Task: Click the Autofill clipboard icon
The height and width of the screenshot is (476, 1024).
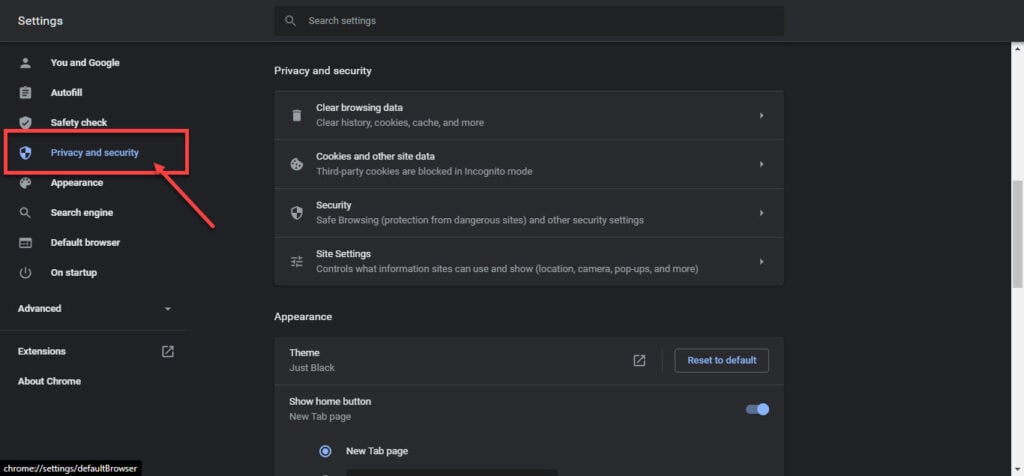Action: [25, 93]
